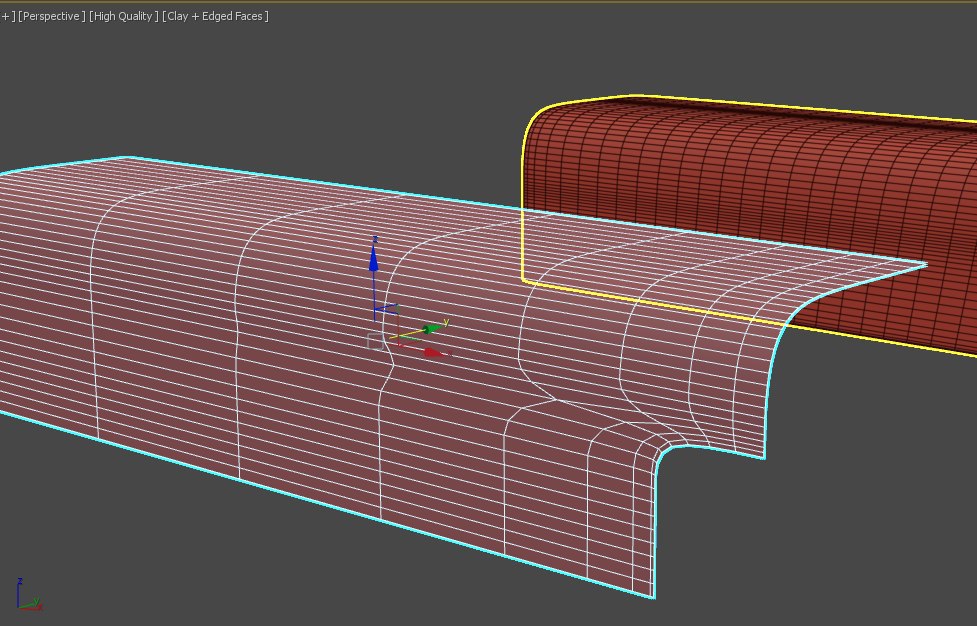The image size is (977, 626).
Task: Click the gray square handle at gizmo center
Action: tap(376, 342)
